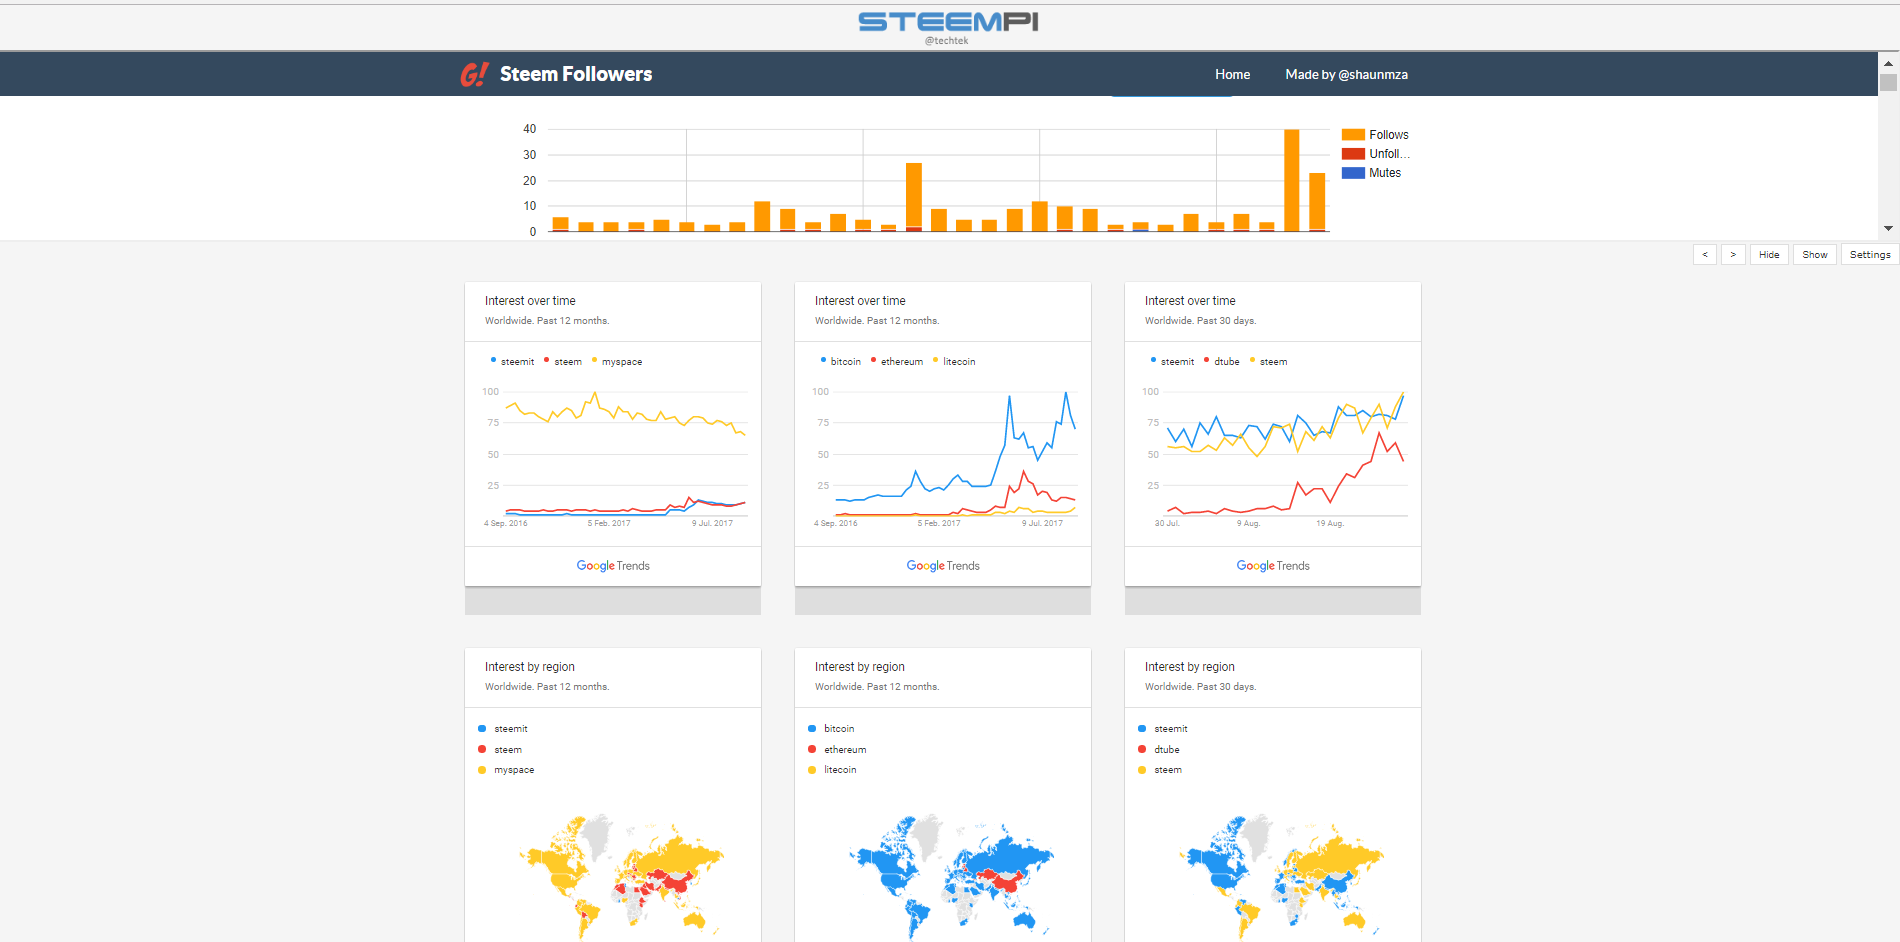Click the blue steemit dot in first region card

[x=482, y=729]
